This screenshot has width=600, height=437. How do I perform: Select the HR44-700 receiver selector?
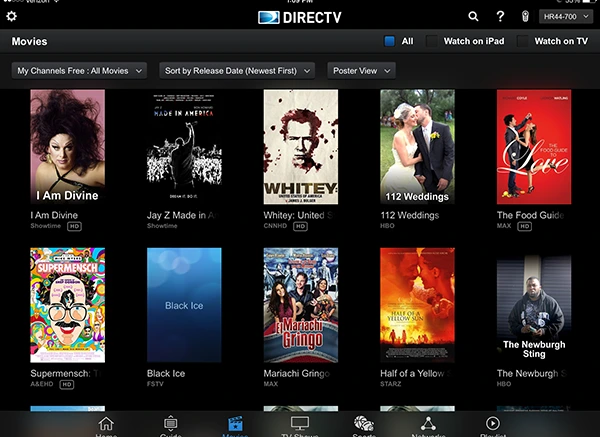(565, 17)
